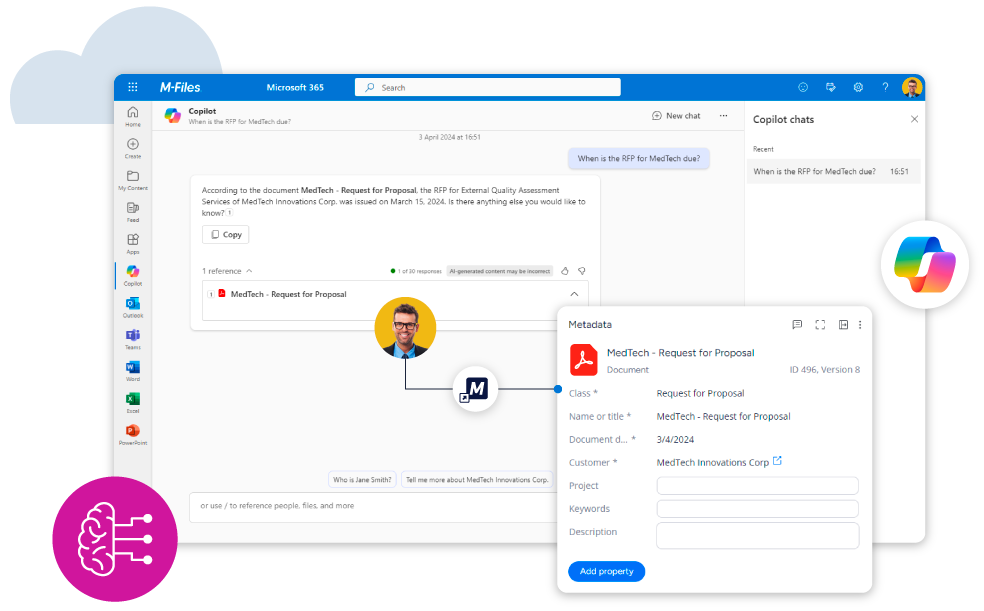Click the Add property button
The image size is (984, 611).
tap(606, 570)
